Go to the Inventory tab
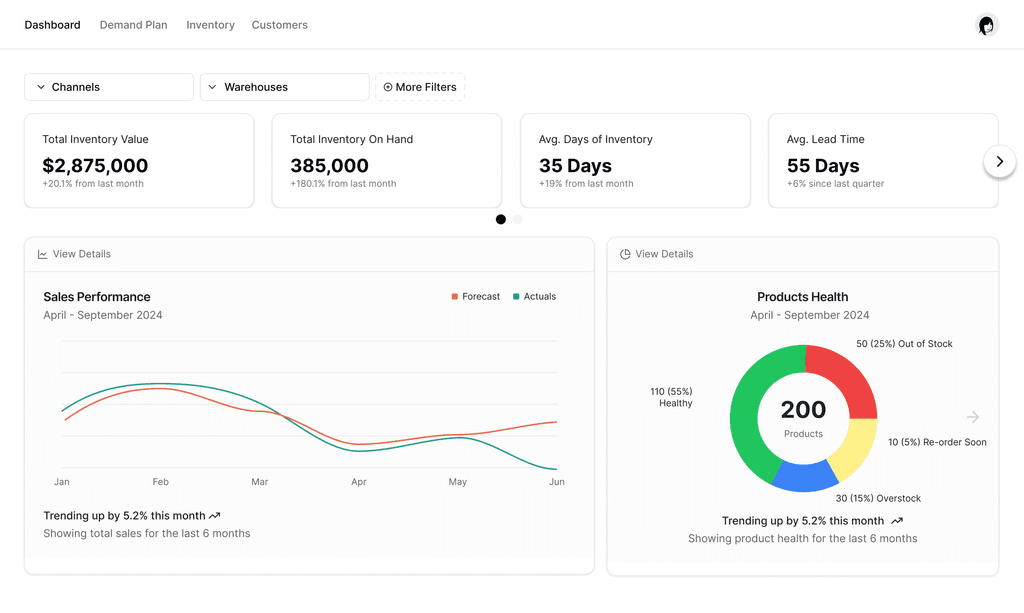Screen dimensions: 1024x613 tap(210, 25)
